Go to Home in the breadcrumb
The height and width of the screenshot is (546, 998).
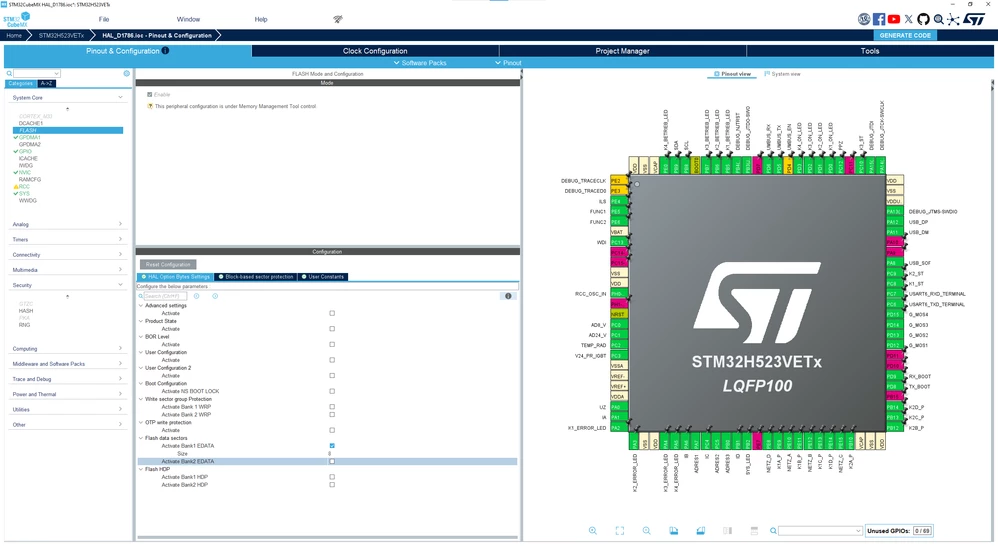coord(14,36)
